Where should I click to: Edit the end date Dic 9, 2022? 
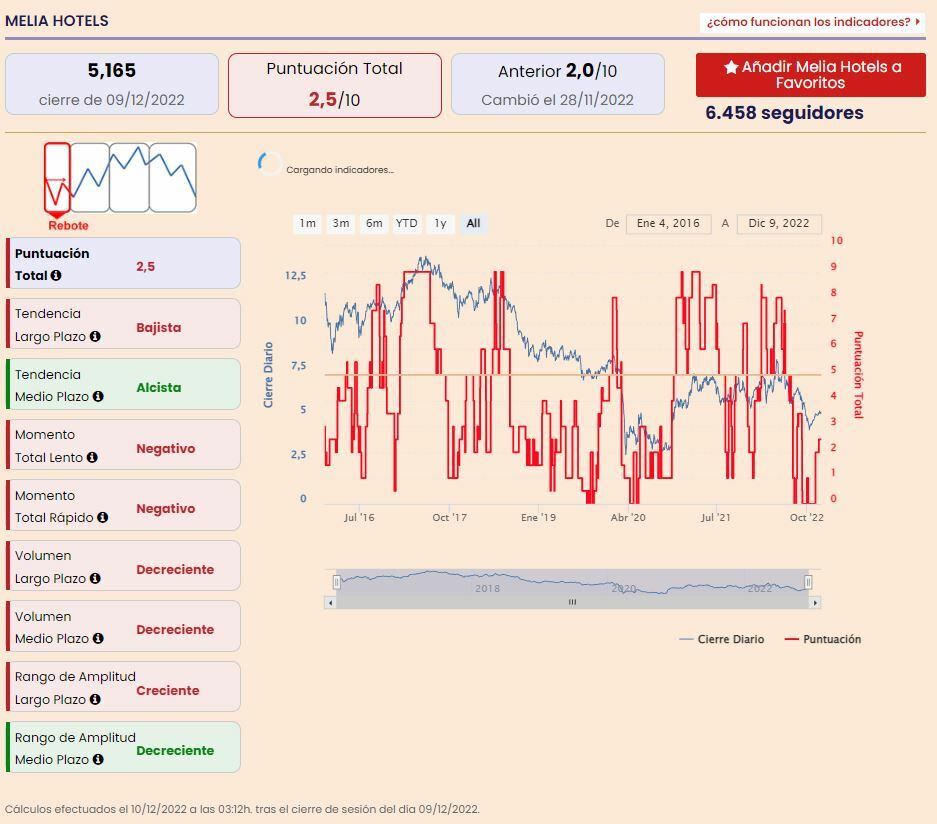pos(779,223)
